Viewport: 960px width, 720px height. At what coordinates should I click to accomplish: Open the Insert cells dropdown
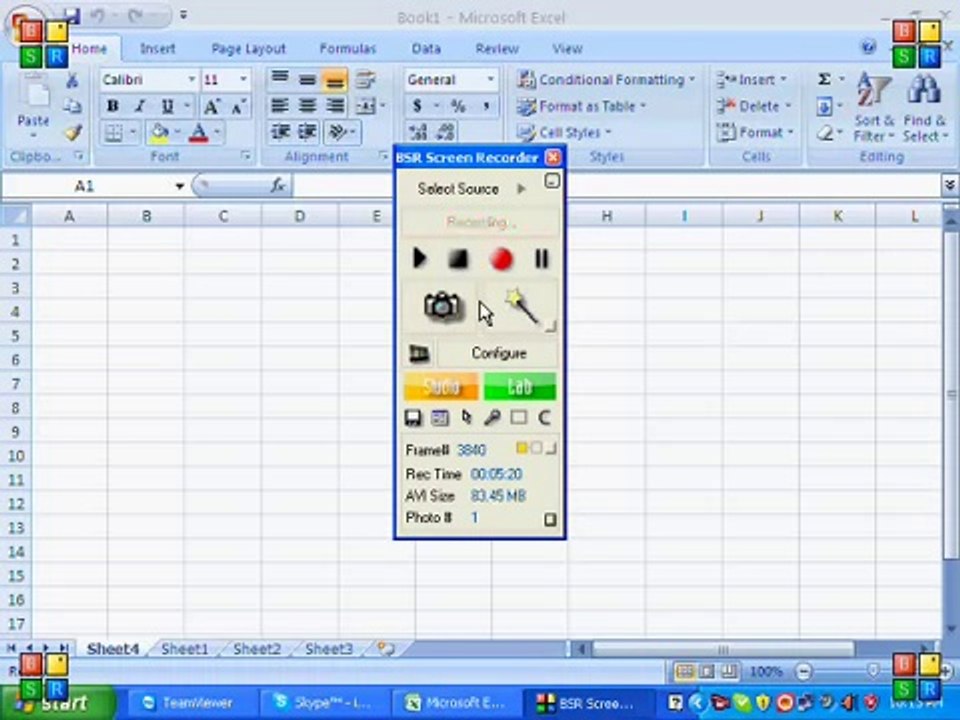[752, 80]
